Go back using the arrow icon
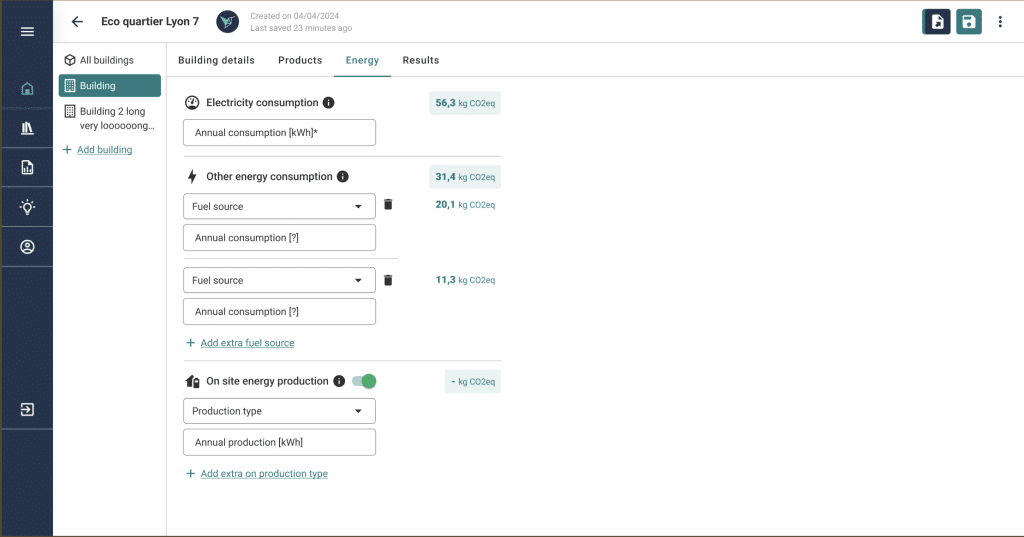This screenshot has width=1024, height=537. [77, 22]
